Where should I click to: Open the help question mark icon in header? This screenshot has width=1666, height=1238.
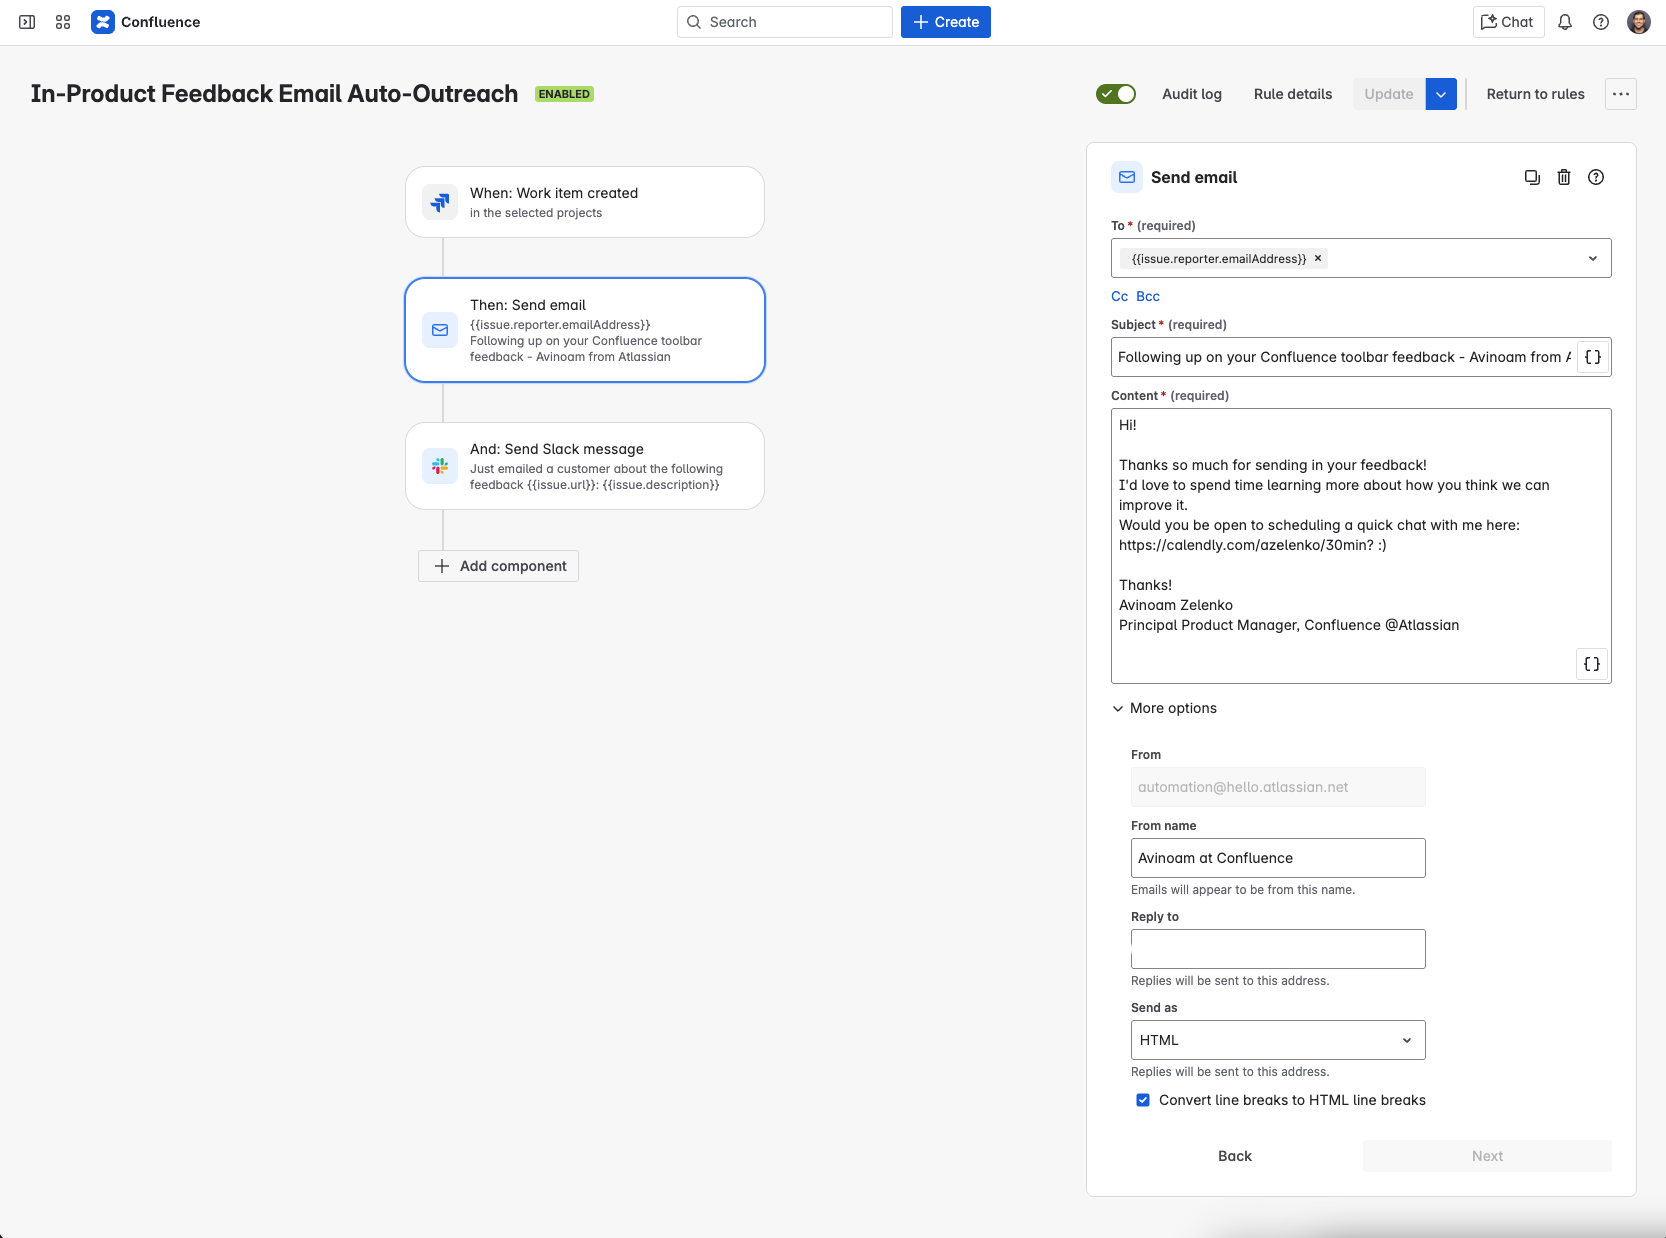point(1601,22)
